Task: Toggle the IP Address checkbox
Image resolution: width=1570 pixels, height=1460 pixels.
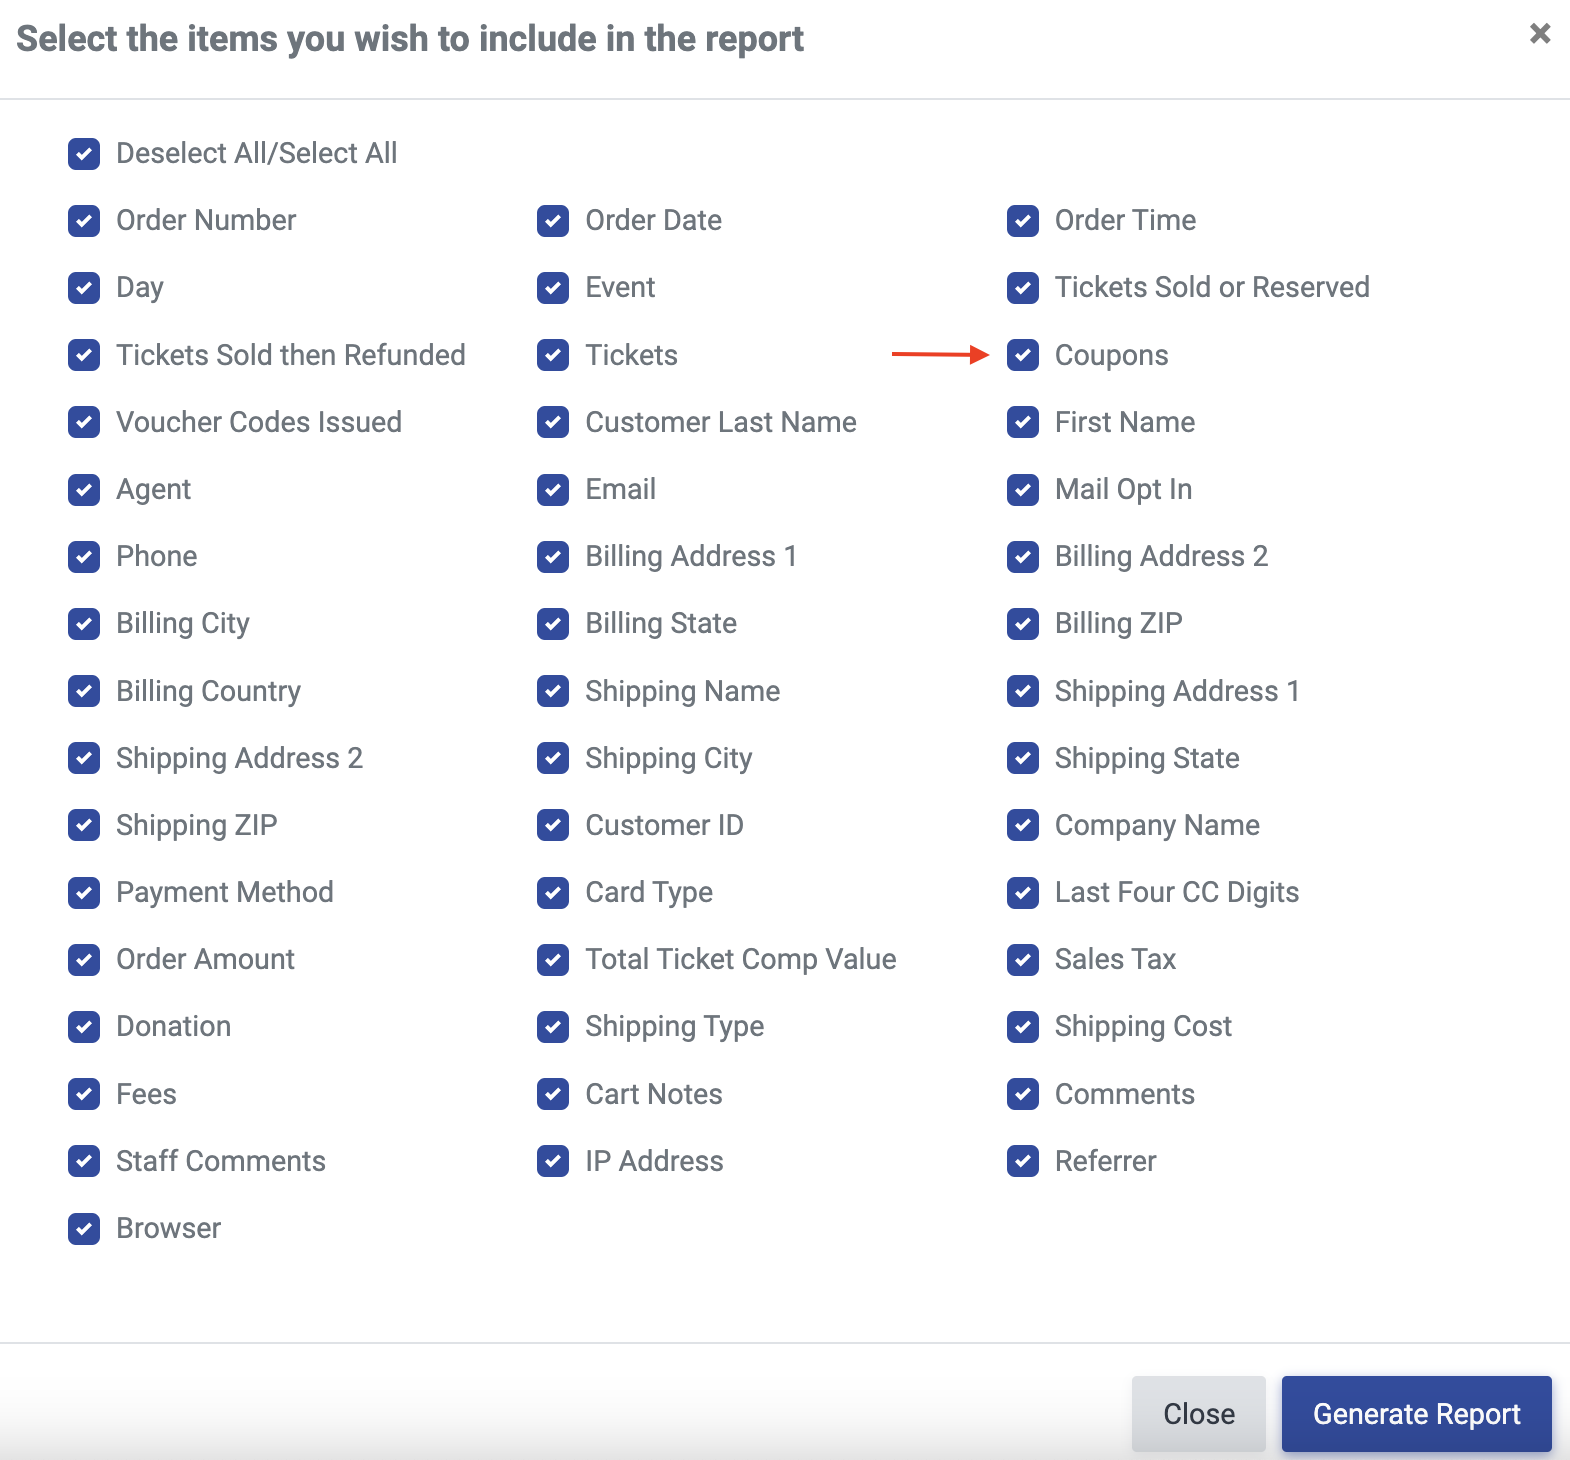Action: (x=553, y=1161)
